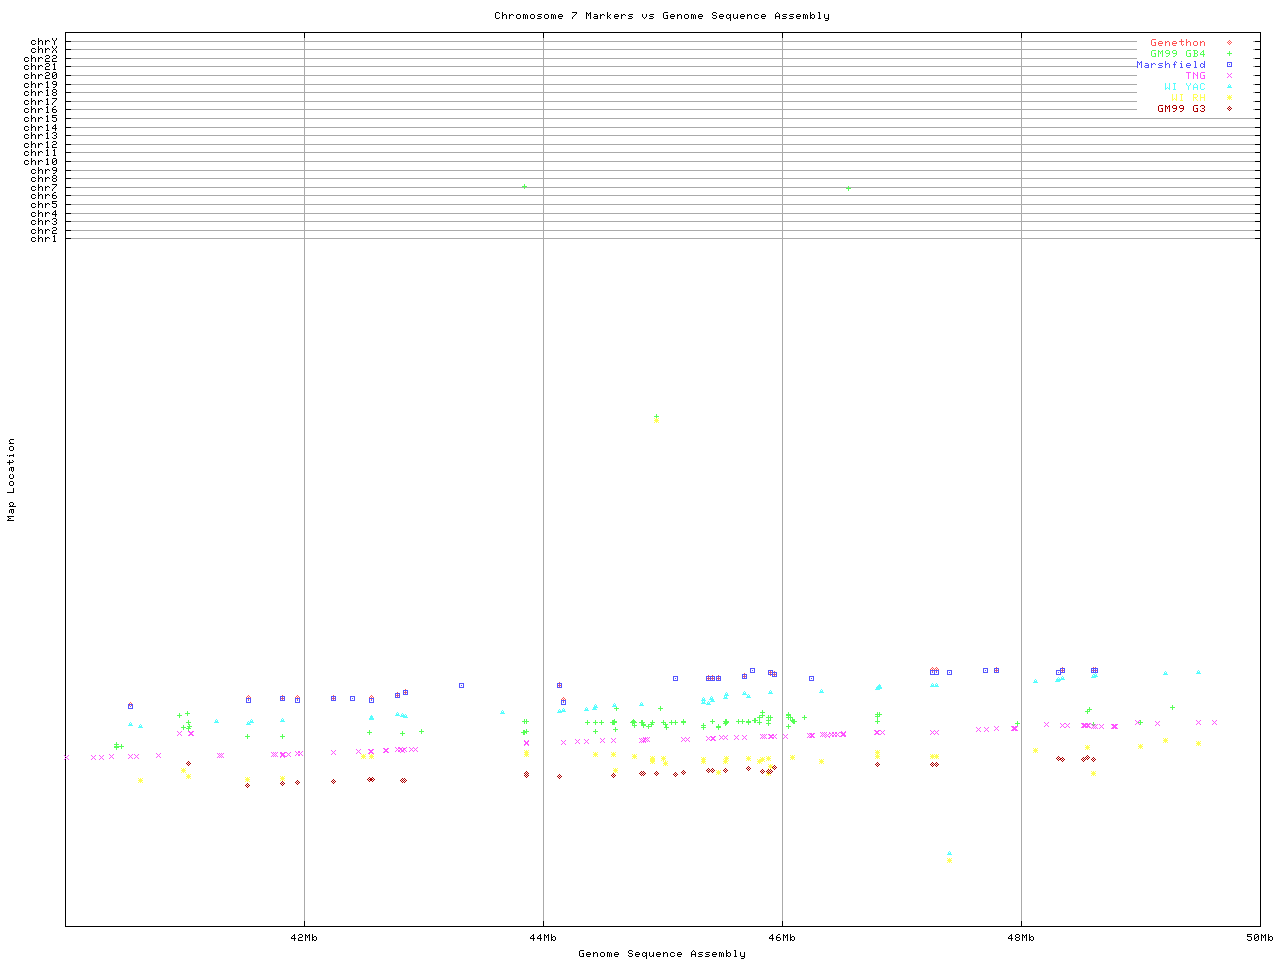Click the 48Mb x-axis tick label
Viewport: 1280px width, 960px height.
coord(1021,938)
